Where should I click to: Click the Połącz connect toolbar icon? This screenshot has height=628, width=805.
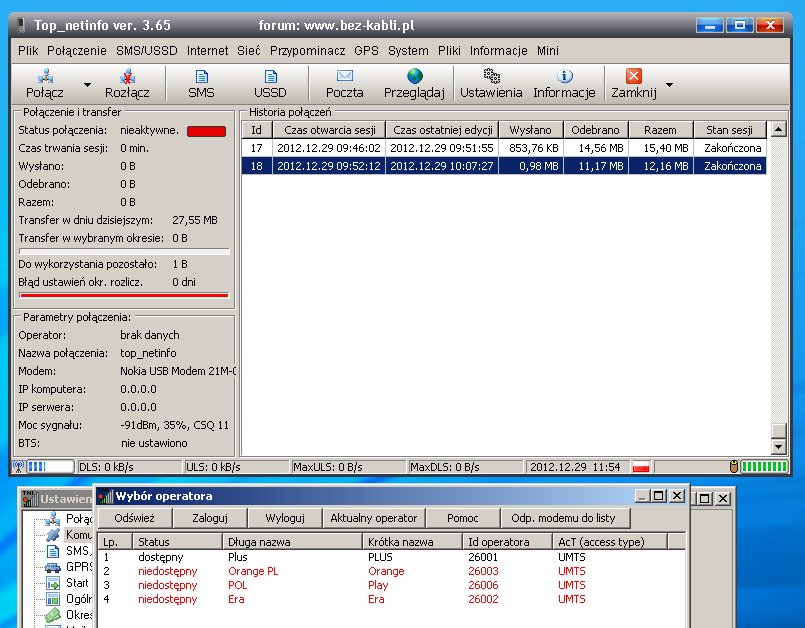click(x=45, y=76)
